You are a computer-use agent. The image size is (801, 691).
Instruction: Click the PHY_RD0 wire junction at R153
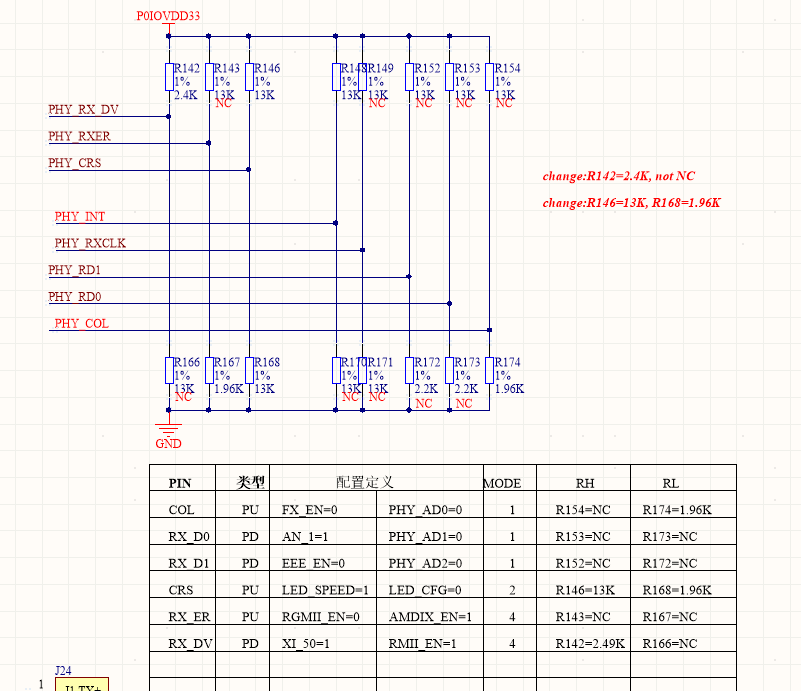(450, 303)
